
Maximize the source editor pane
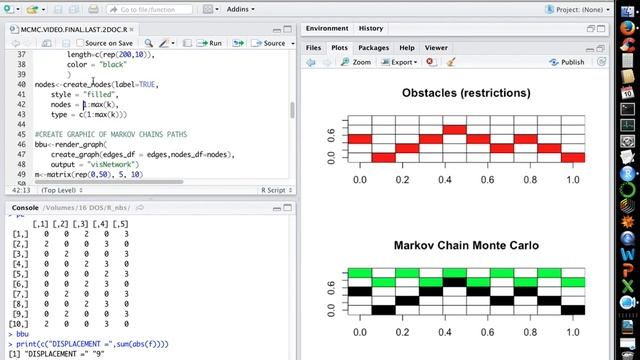288,29
